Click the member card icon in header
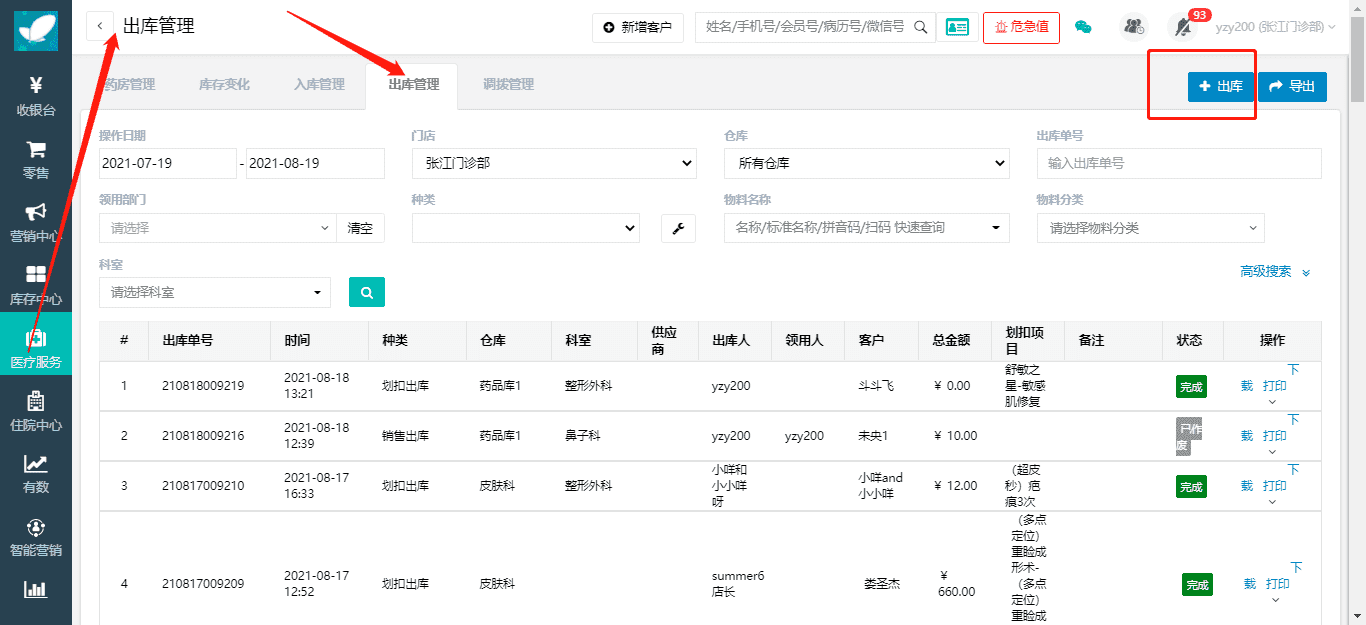This screenshot has width=1366, height=625. (x=957, y=27)
